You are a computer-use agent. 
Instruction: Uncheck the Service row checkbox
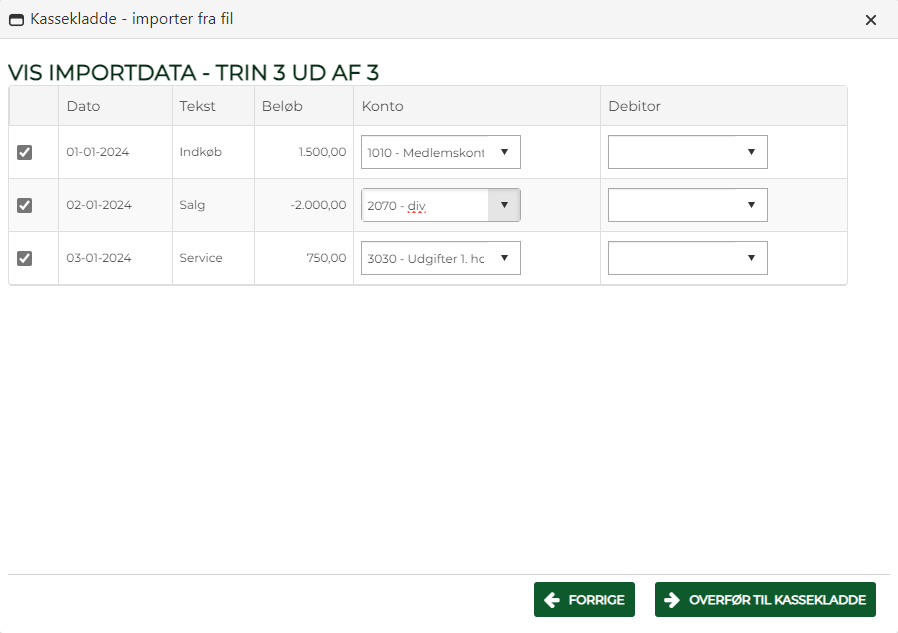click(25, 258)
